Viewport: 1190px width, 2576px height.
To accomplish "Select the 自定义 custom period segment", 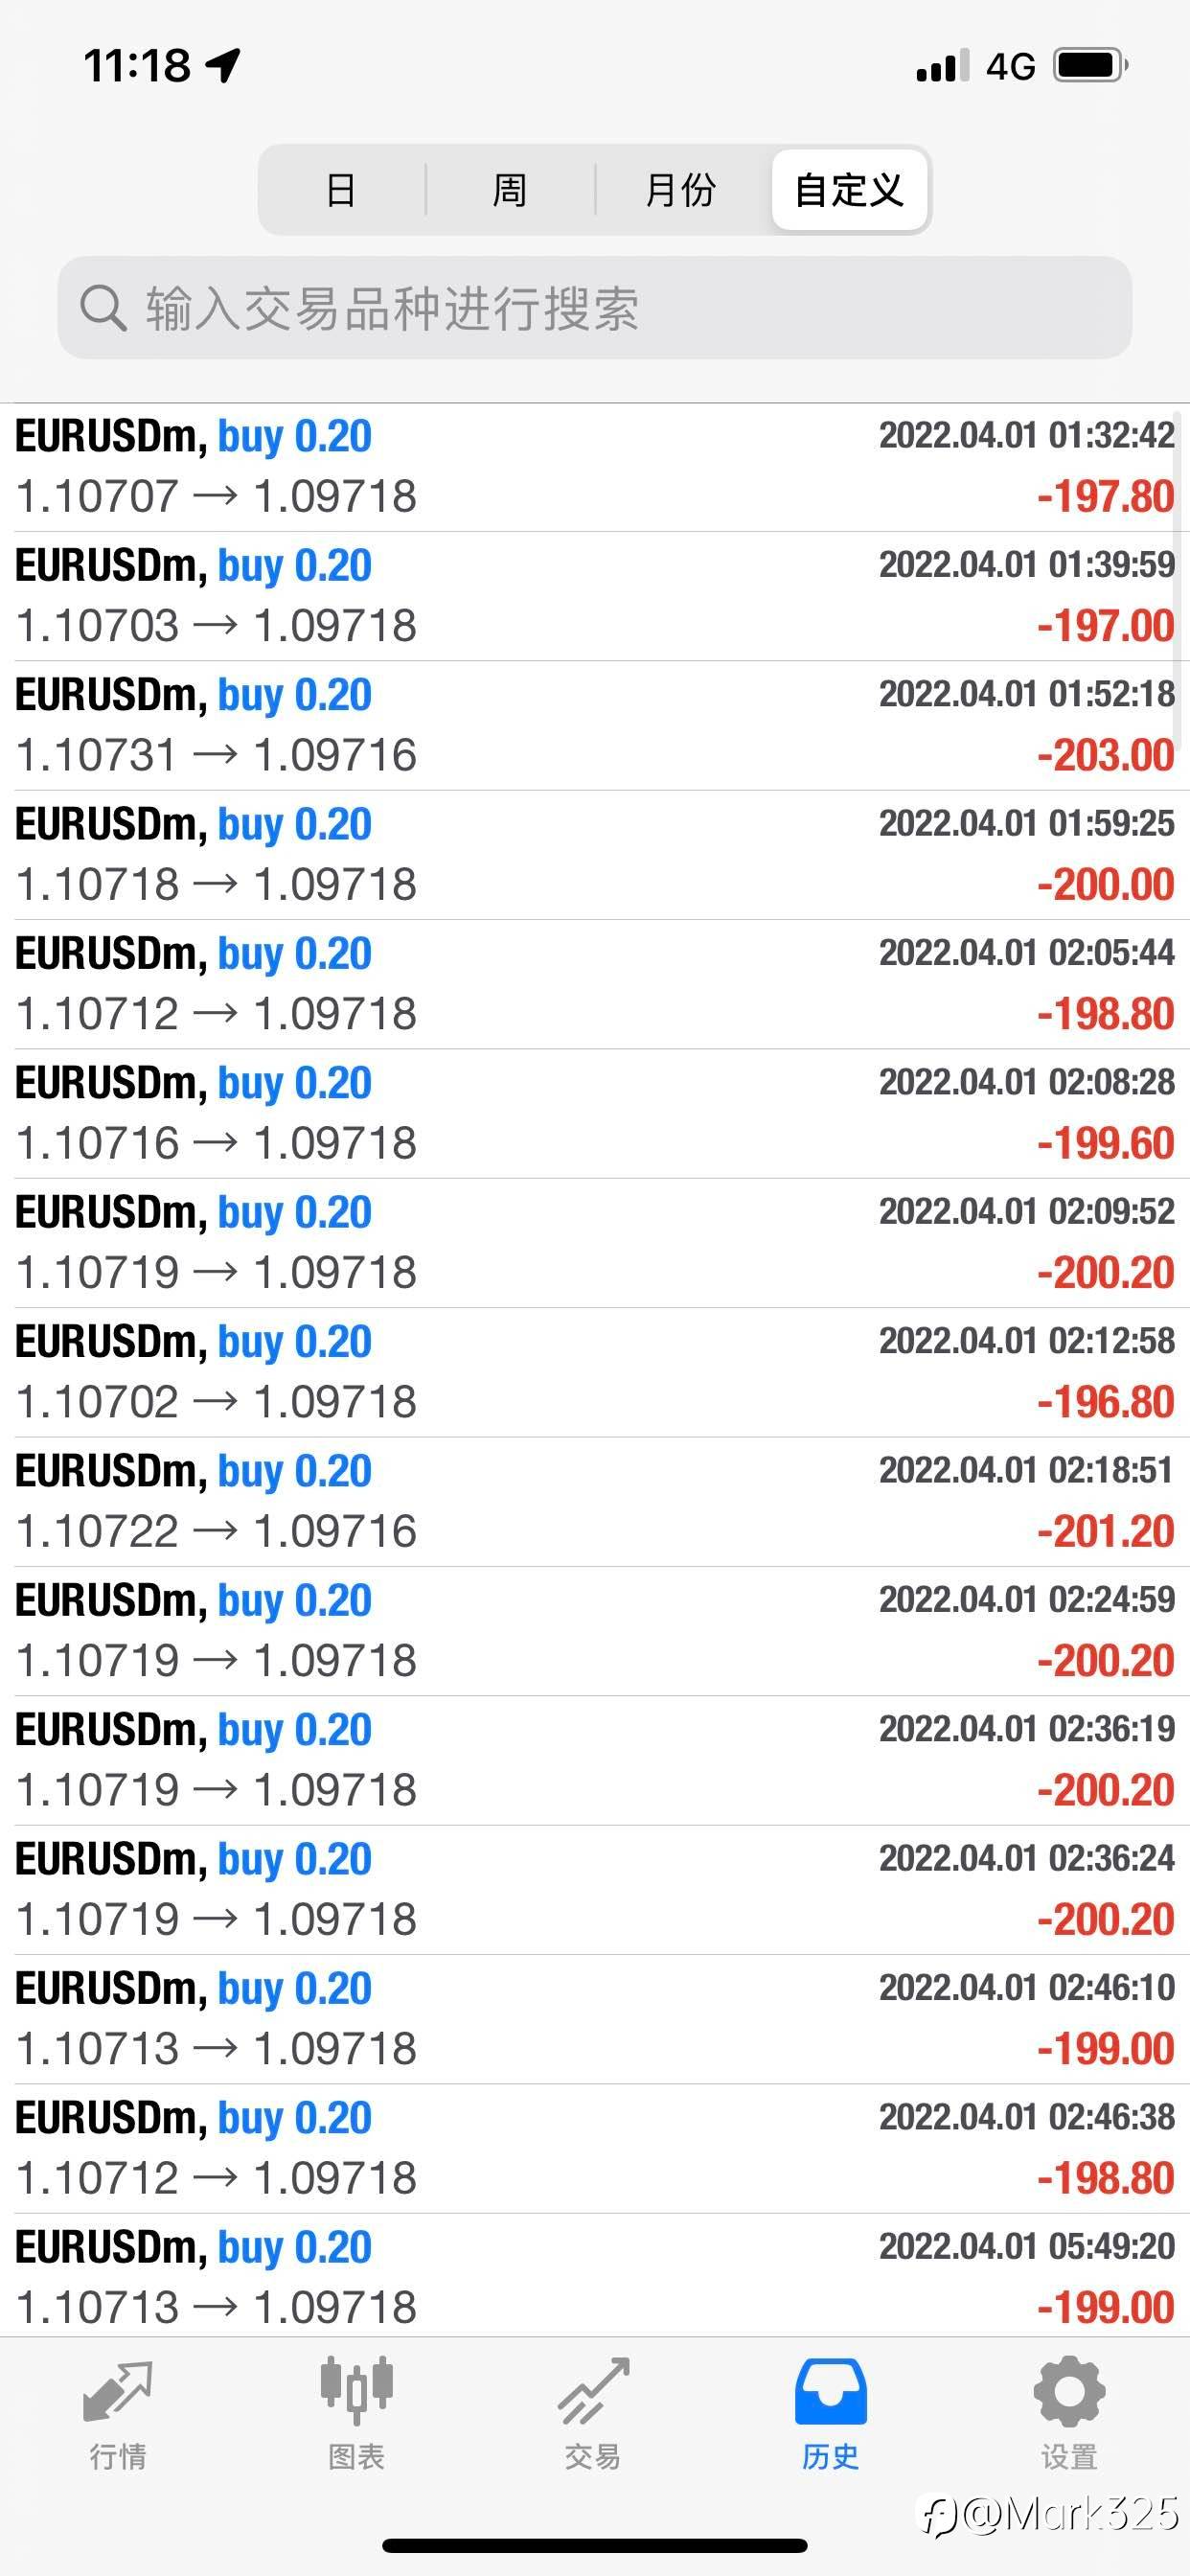I will 849,189.
